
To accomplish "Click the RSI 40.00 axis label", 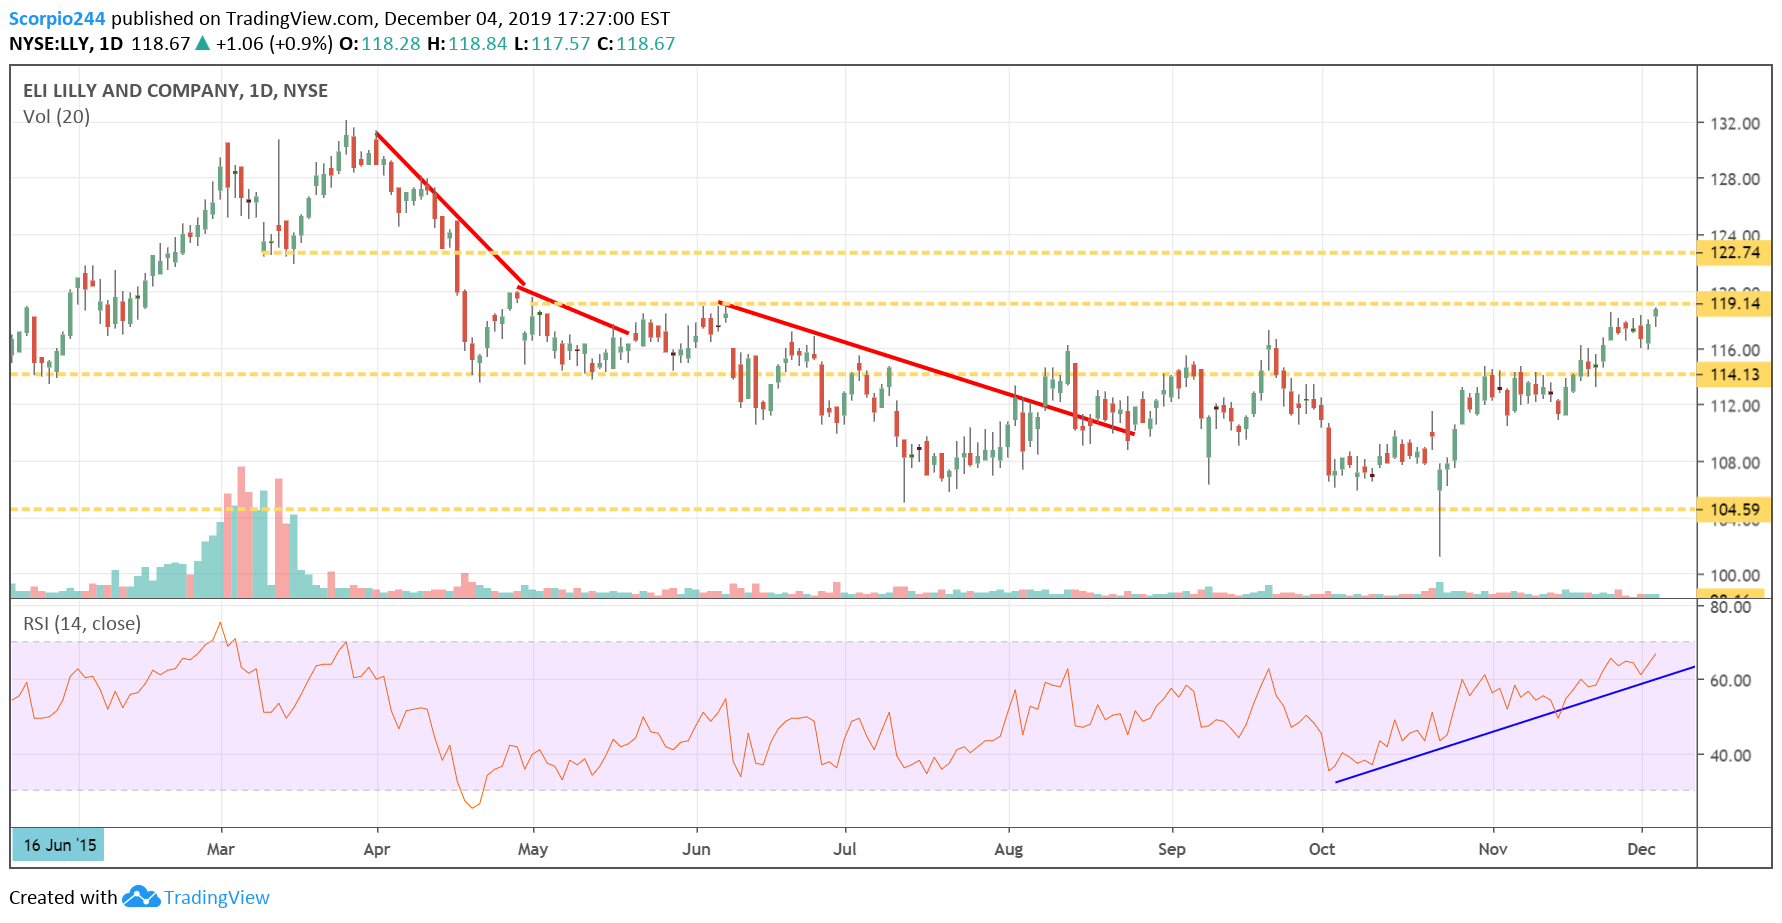I will click(x=1731, y=756).
